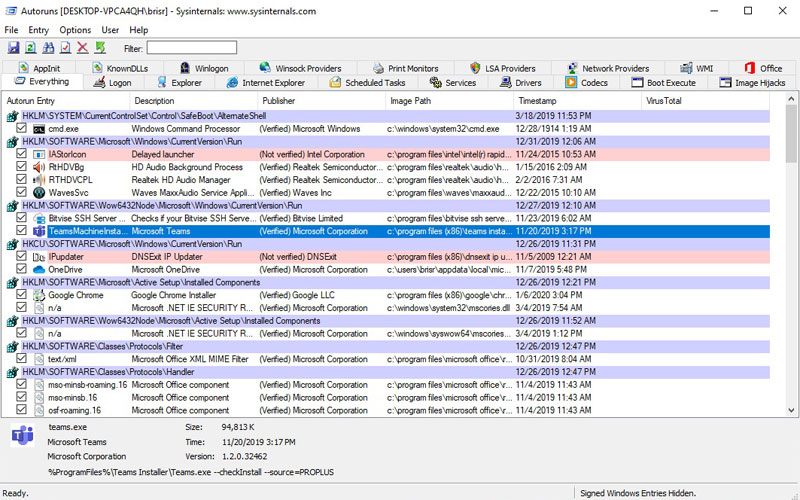Click the osf-roaming.16 file icon
Screen dimensions: 800x500
(x=39, y=410)
